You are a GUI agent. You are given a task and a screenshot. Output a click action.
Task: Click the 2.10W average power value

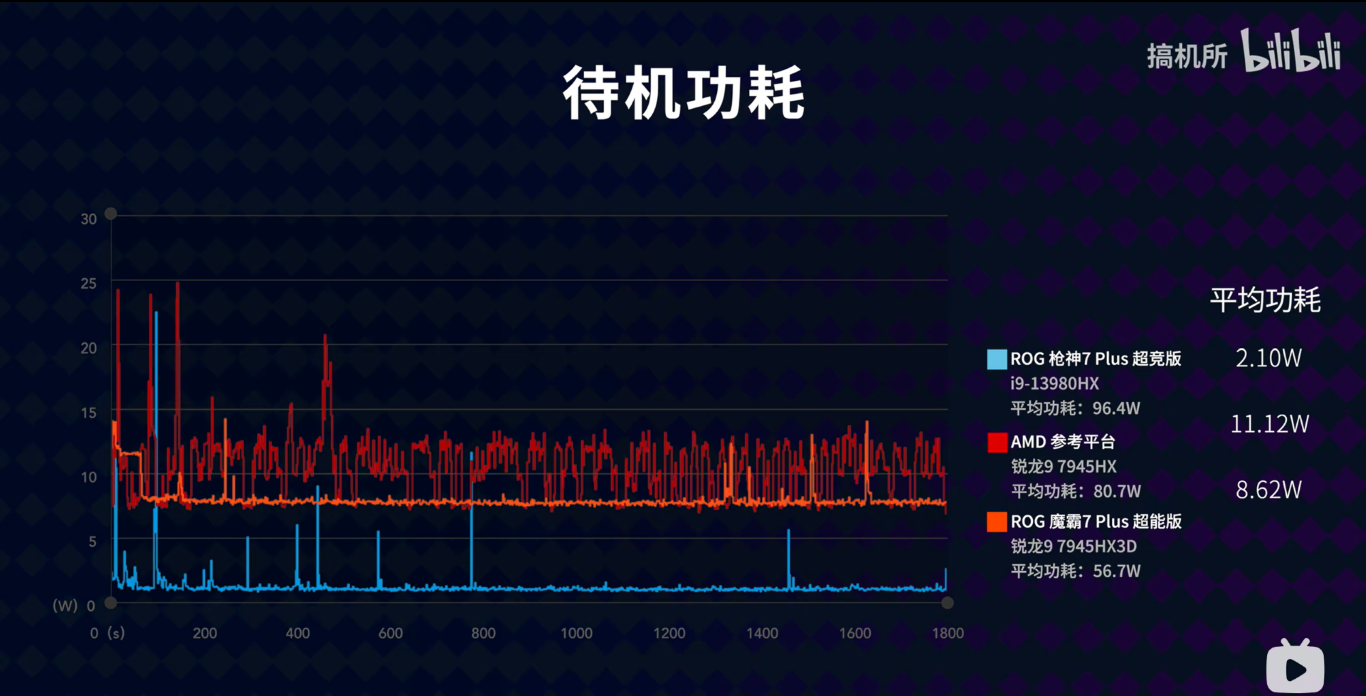tap(1268, 358)
